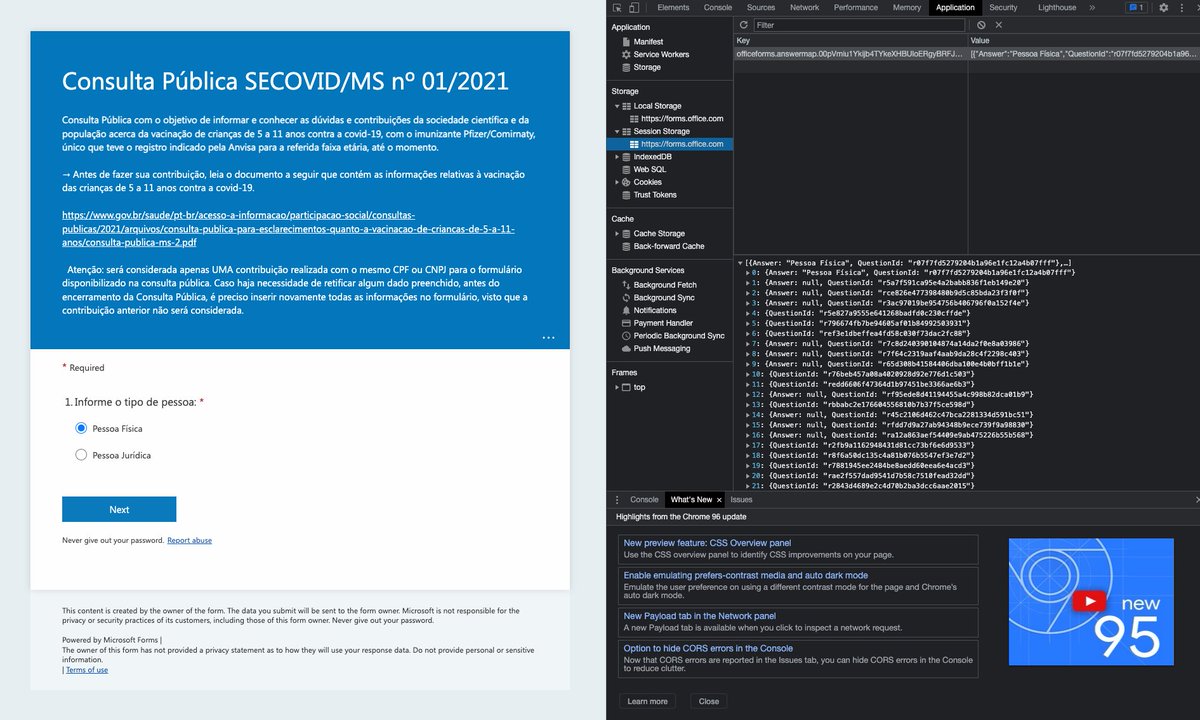Open Periodic Background Sync service

pyautogui.click(x=679, y=336)
